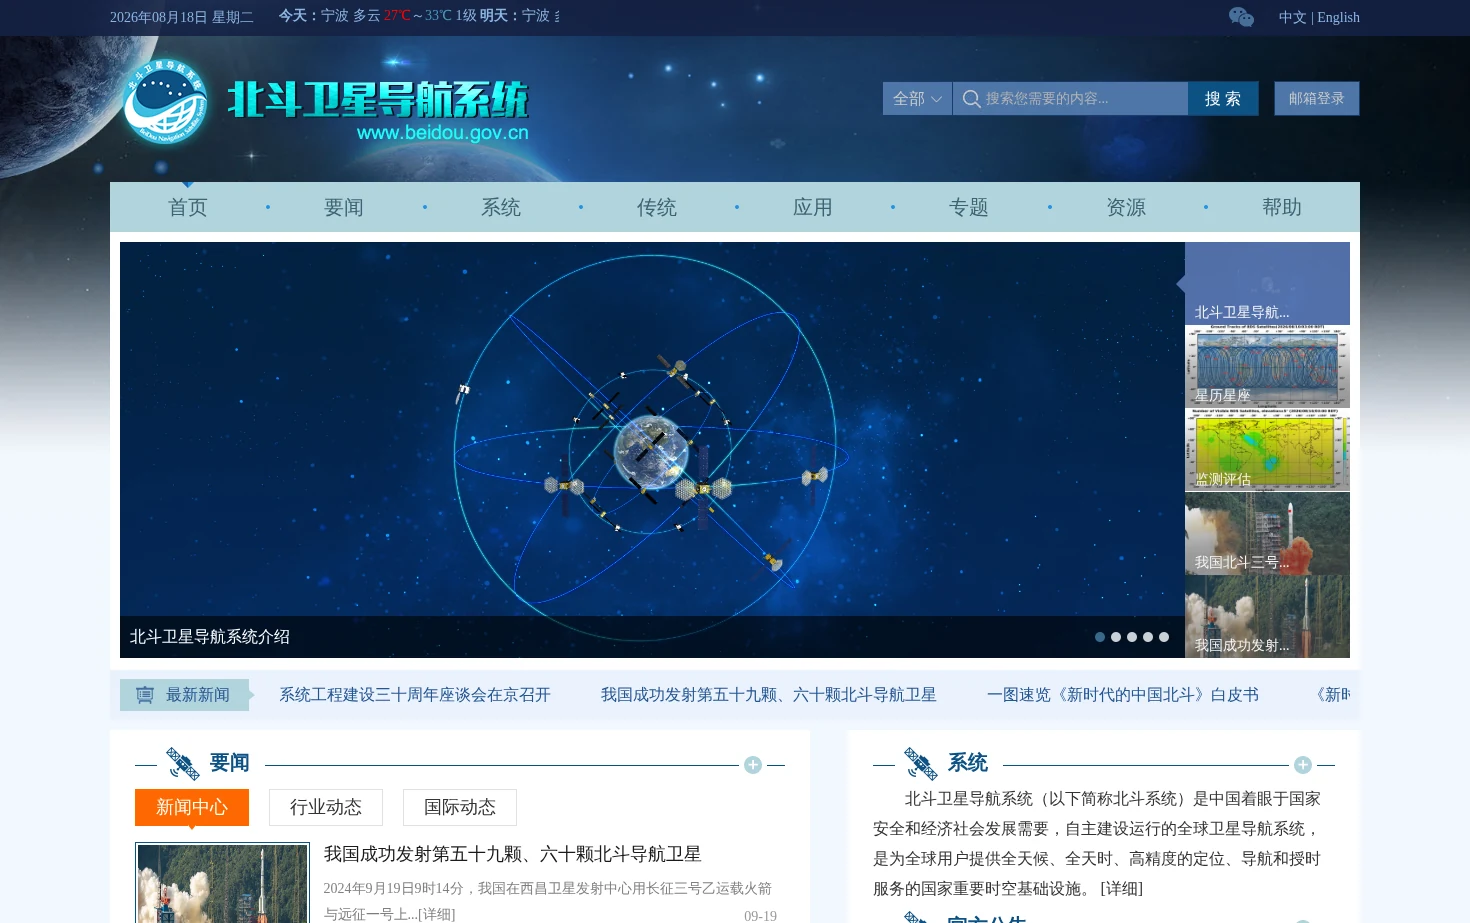Switch to the 国际动态 tab
The width and height of the screenshot is (1470, 923).
tap(460, 807)
